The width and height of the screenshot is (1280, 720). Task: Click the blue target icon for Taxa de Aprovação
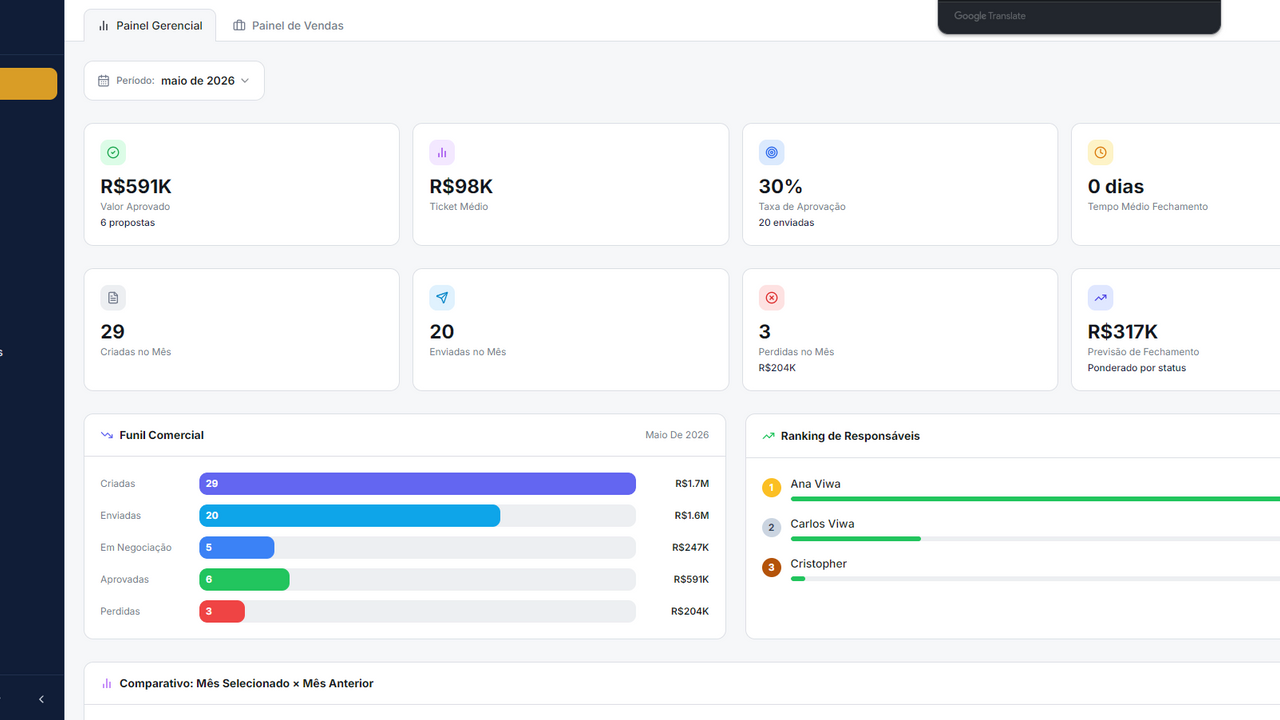[771, 153]
